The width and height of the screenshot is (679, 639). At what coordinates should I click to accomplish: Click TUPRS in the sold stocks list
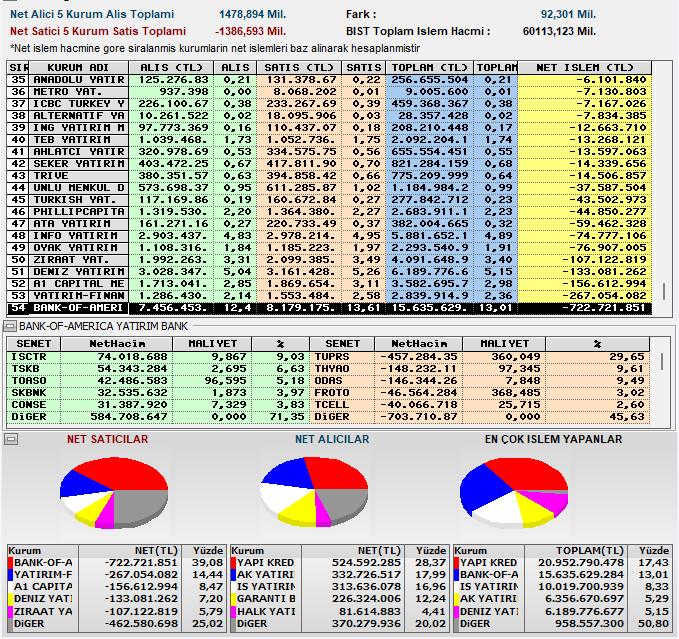point(332,357)
